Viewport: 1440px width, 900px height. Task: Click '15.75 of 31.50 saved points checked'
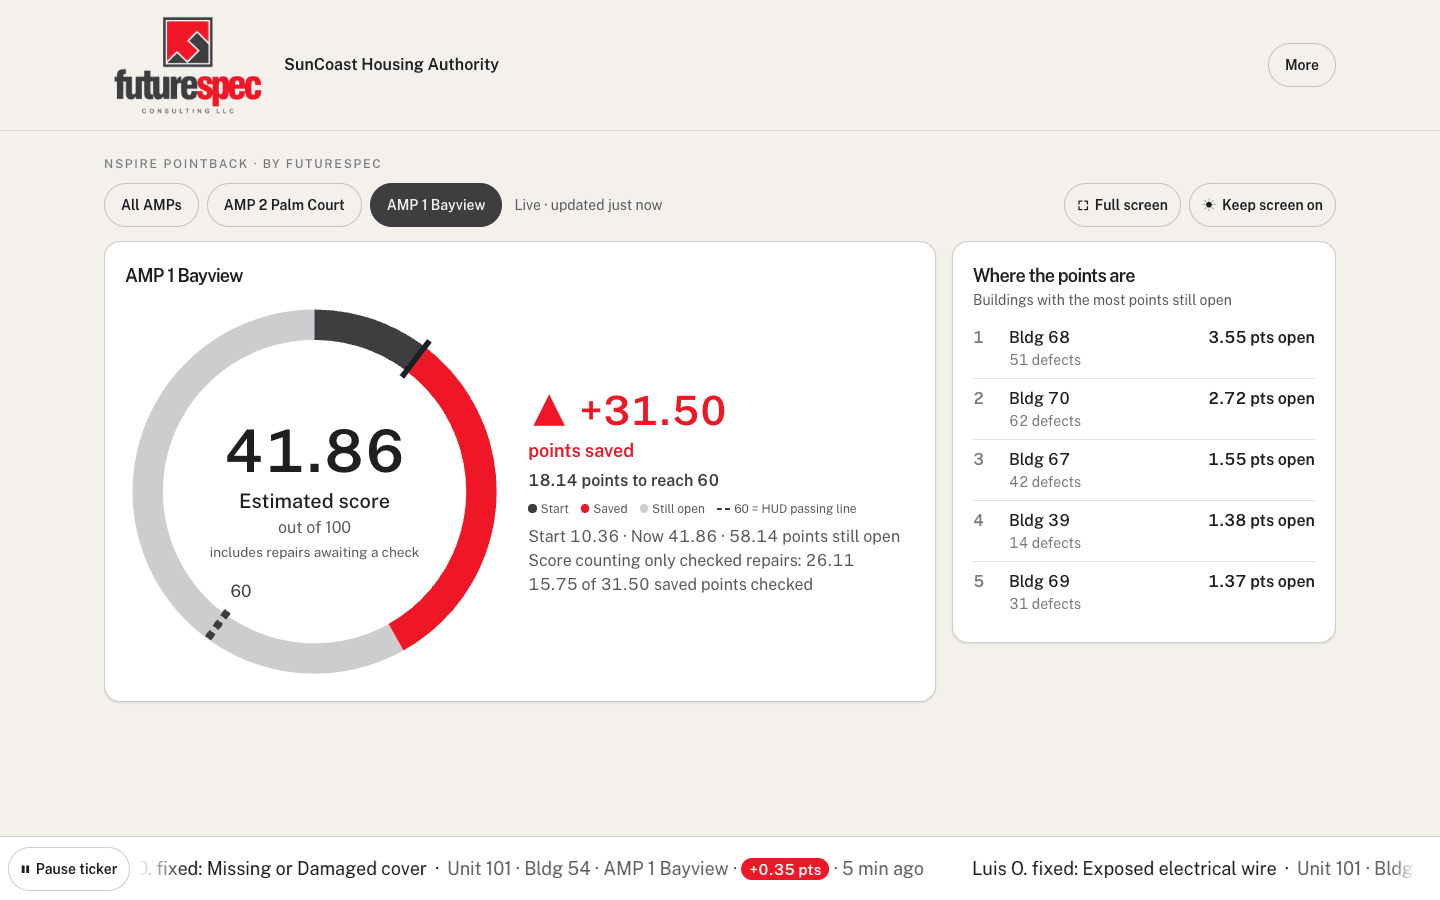click(670, 584)
